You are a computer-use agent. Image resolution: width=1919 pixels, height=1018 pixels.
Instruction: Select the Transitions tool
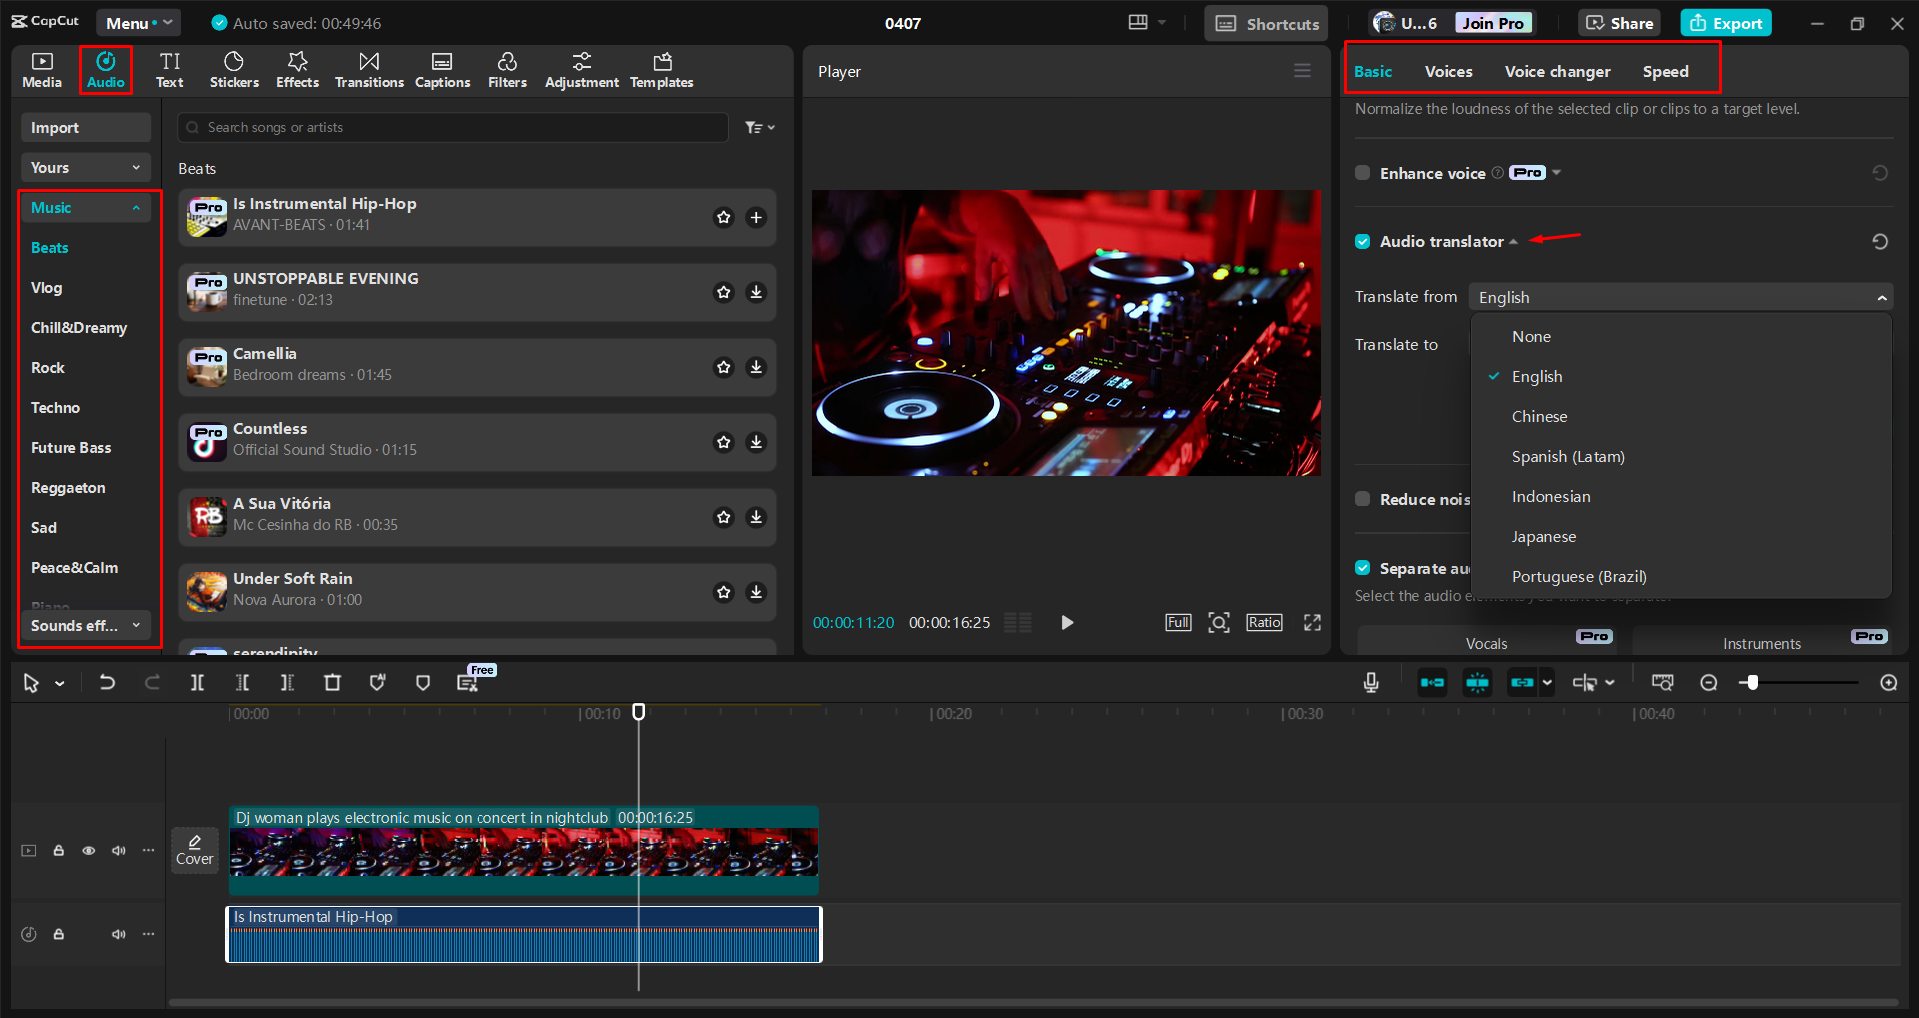click(x=368, y=70)
